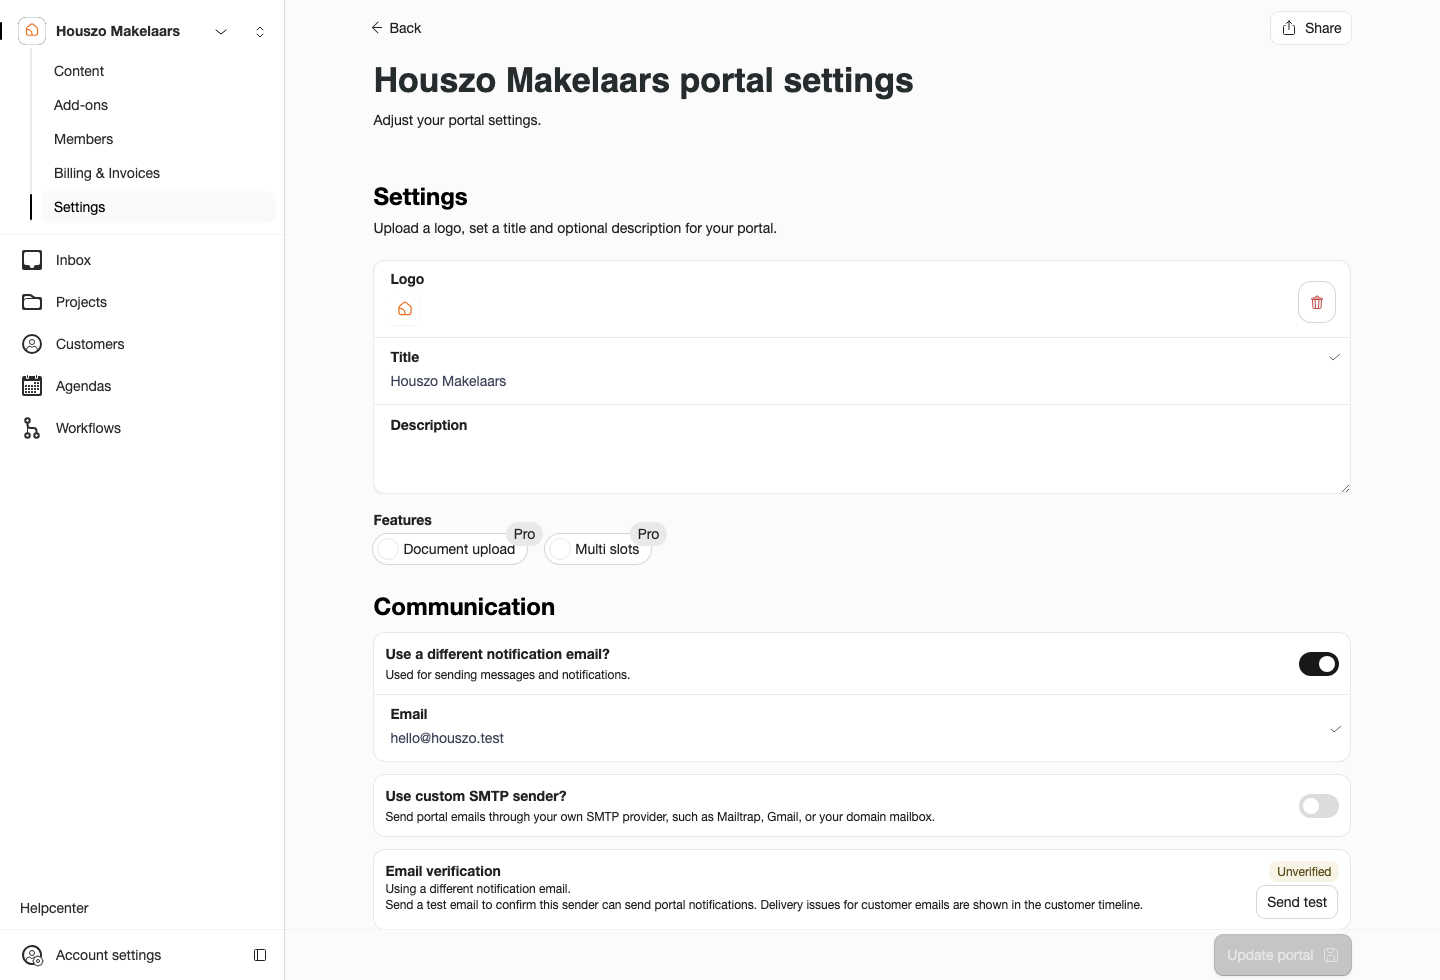Click the Houszo Makelaars logo icon in sidebar
The width and height of the screenshot is (1440, 980).
32,31
